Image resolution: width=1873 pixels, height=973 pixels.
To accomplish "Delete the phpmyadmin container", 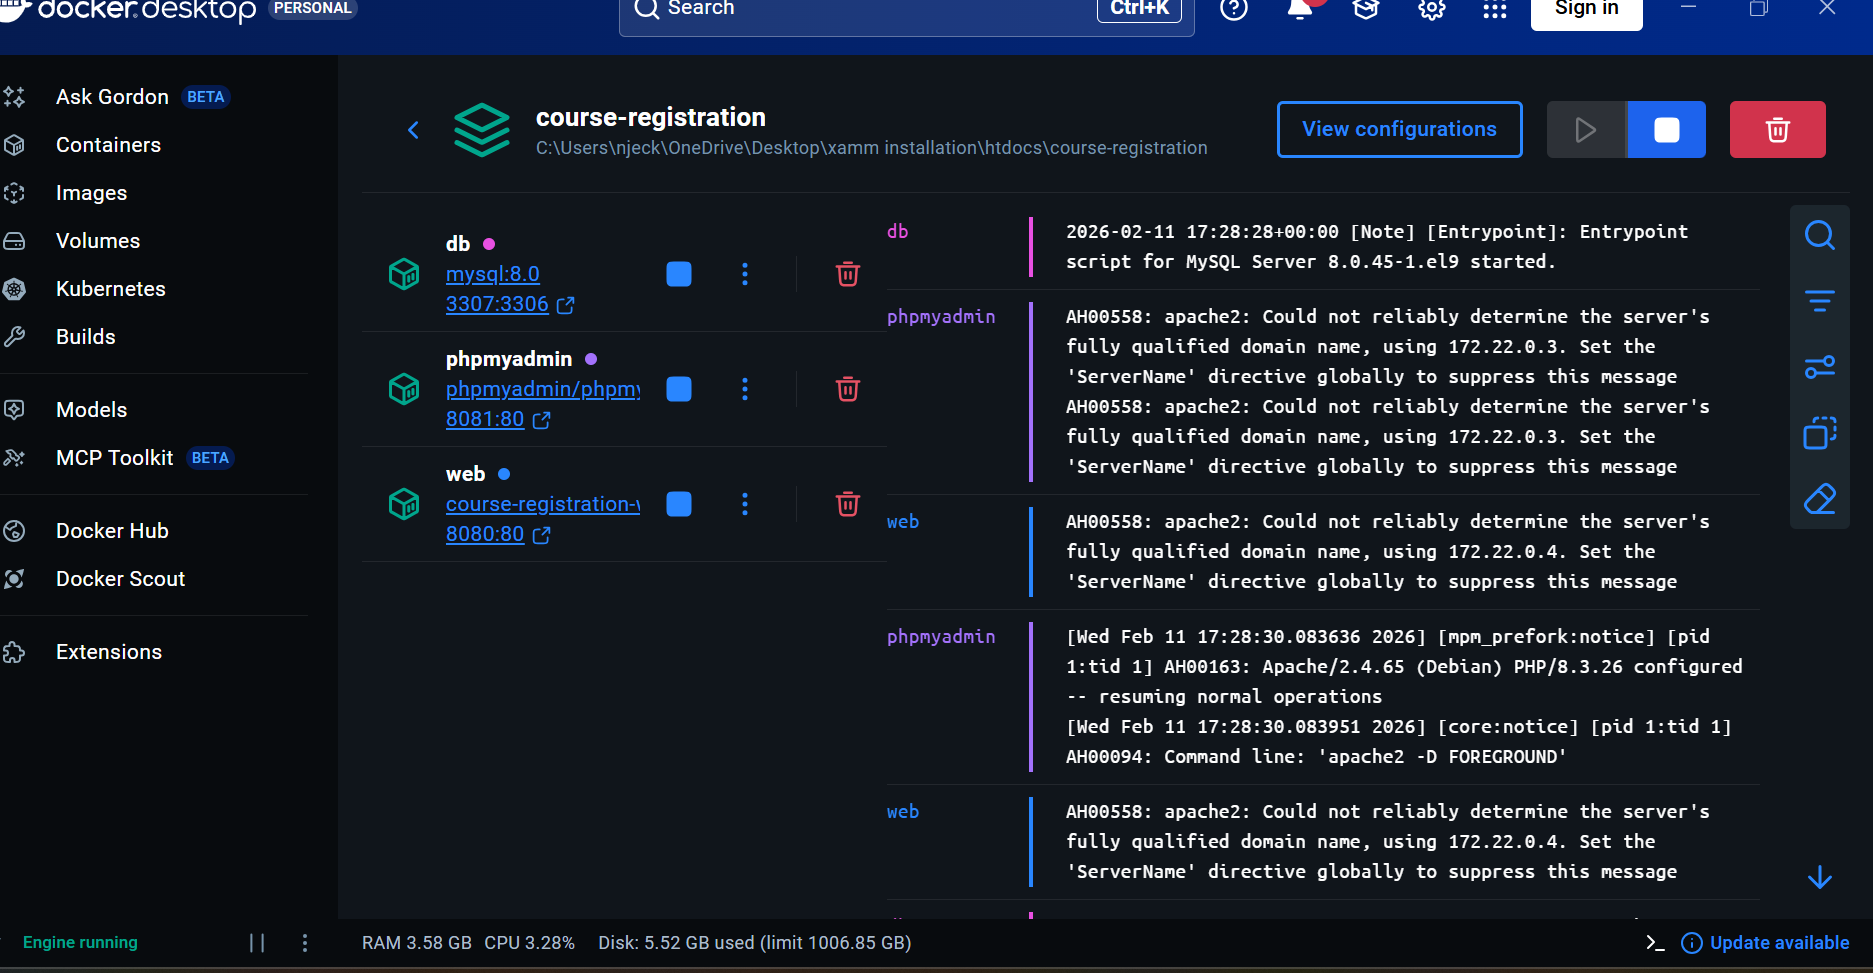I will [847, 389].
